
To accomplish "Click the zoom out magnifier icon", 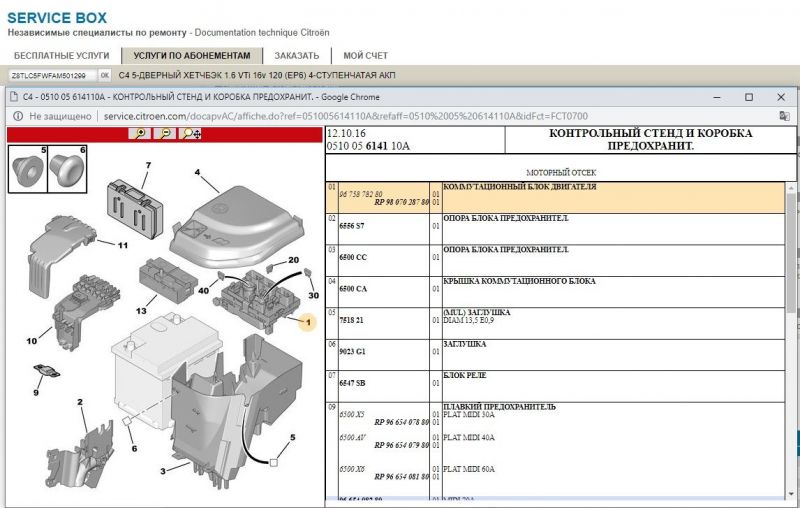I will 164,134.
